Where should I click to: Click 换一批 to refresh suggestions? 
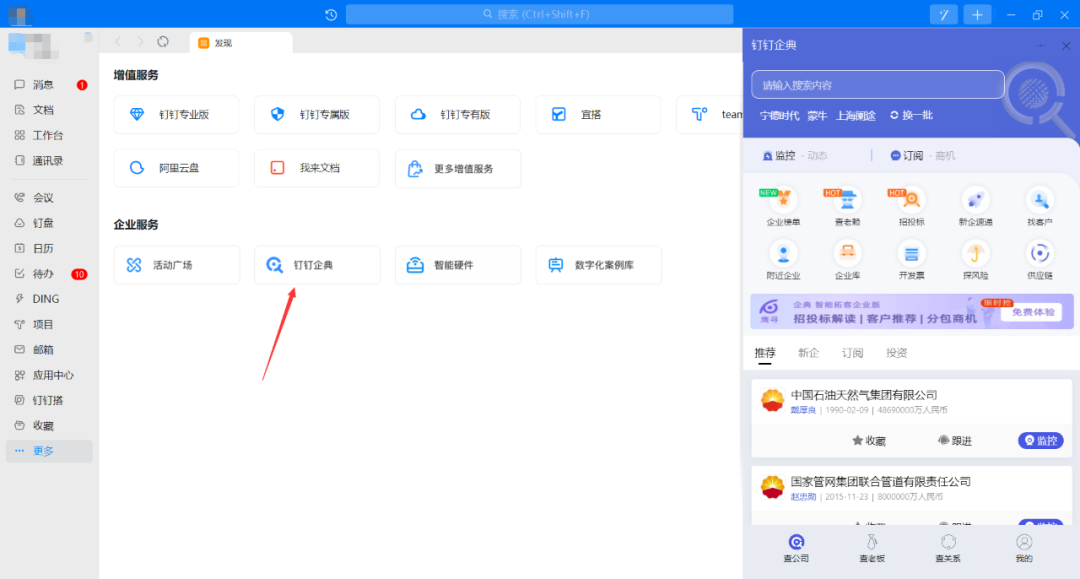[911, 116]
